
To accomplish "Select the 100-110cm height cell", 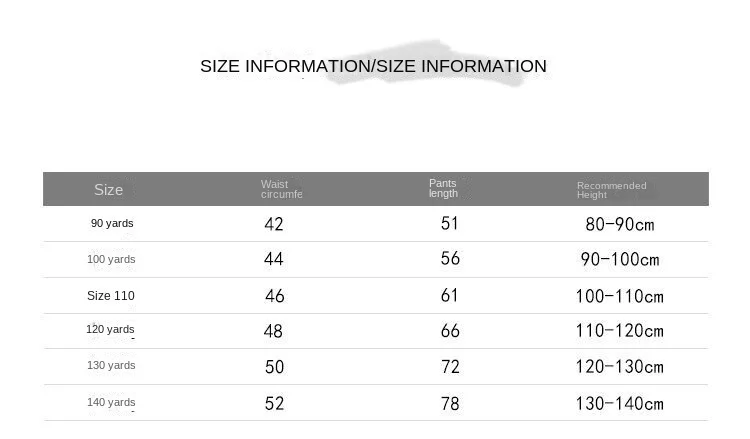I will pyautogui.click(x=619, y=296).
